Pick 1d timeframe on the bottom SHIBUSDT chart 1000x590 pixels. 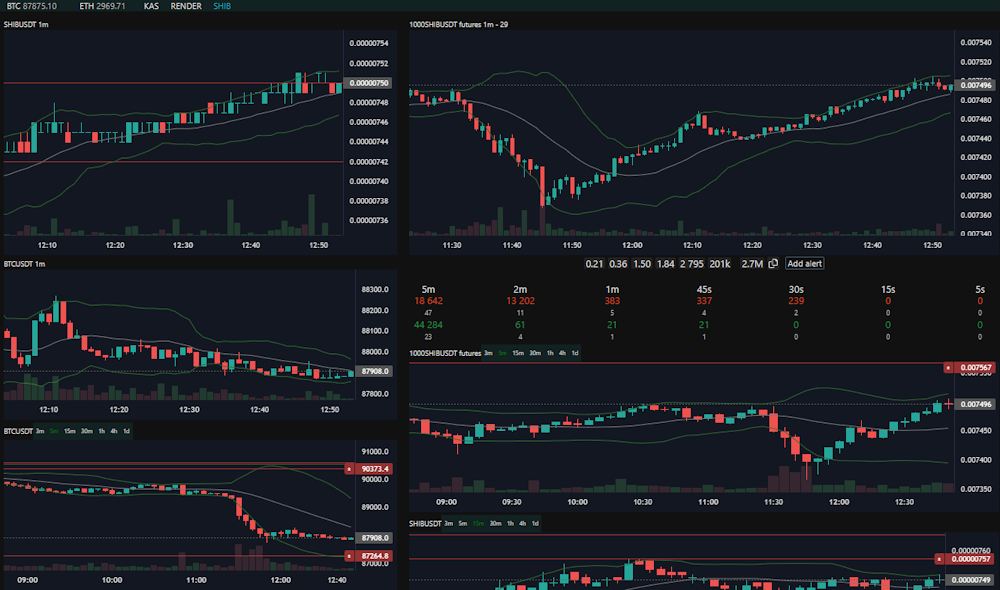535,524
